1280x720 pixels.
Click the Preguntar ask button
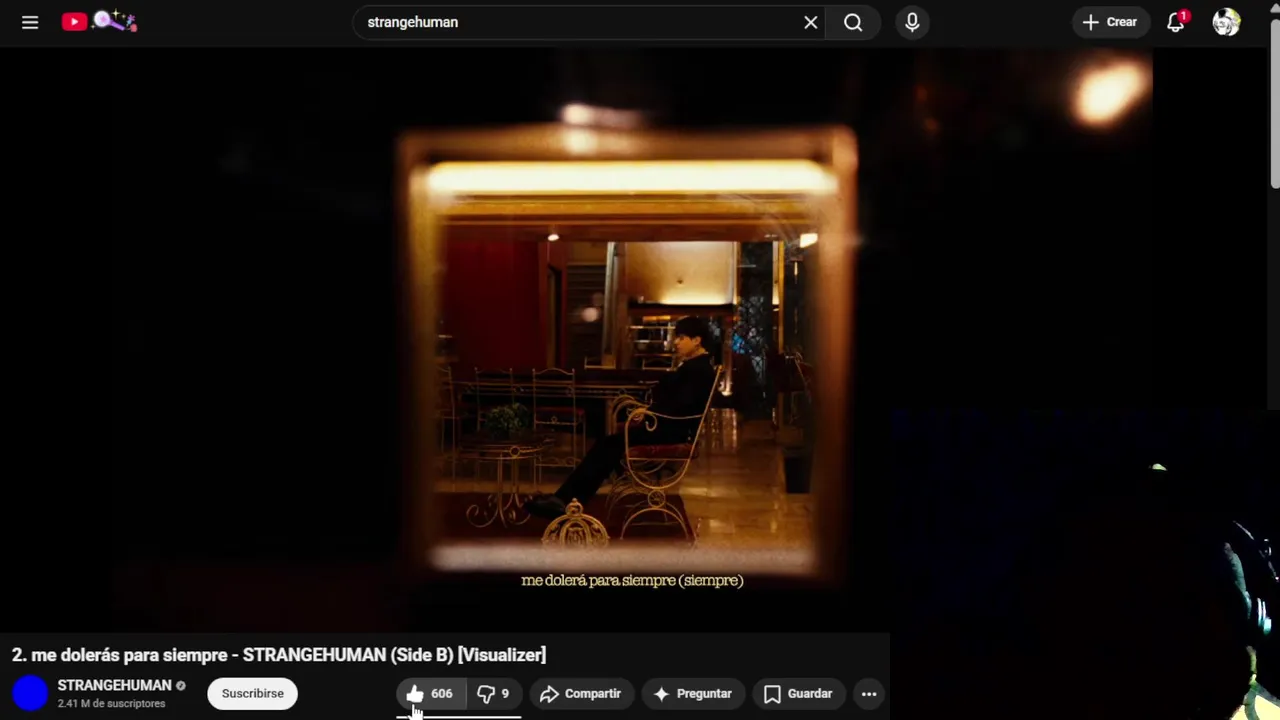693,693
